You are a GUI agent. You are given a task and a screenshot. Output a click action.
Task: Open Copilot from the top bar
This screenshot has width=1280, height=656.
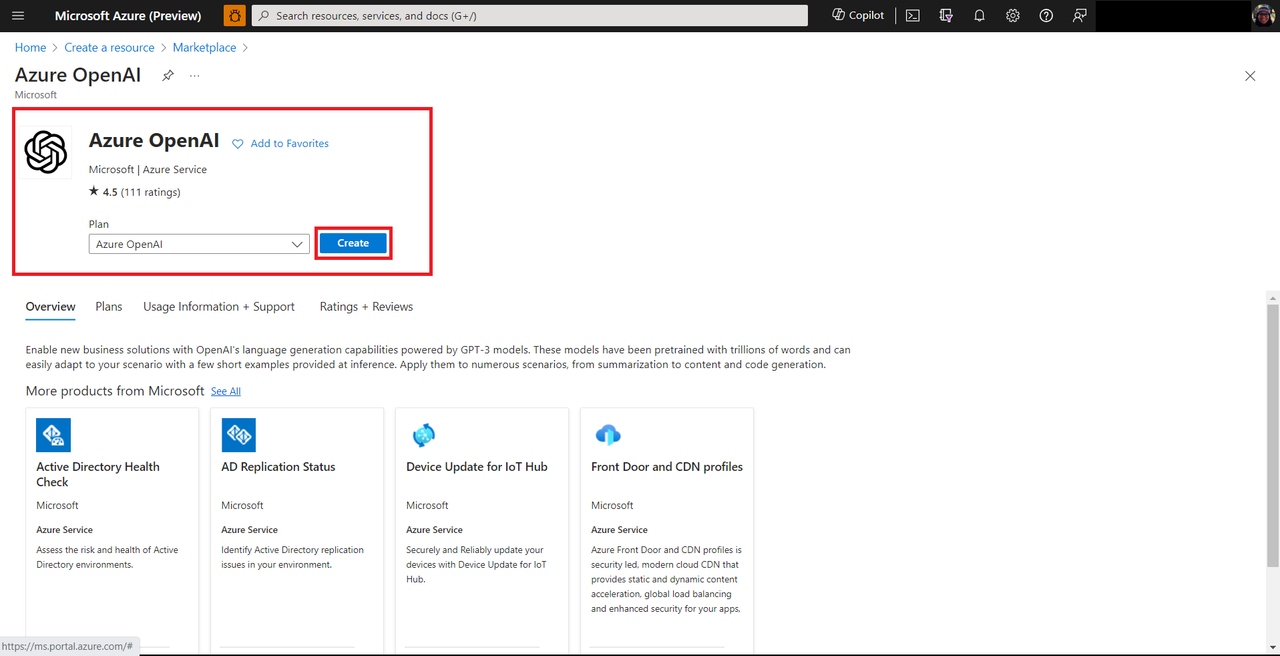tap(858, 16)
